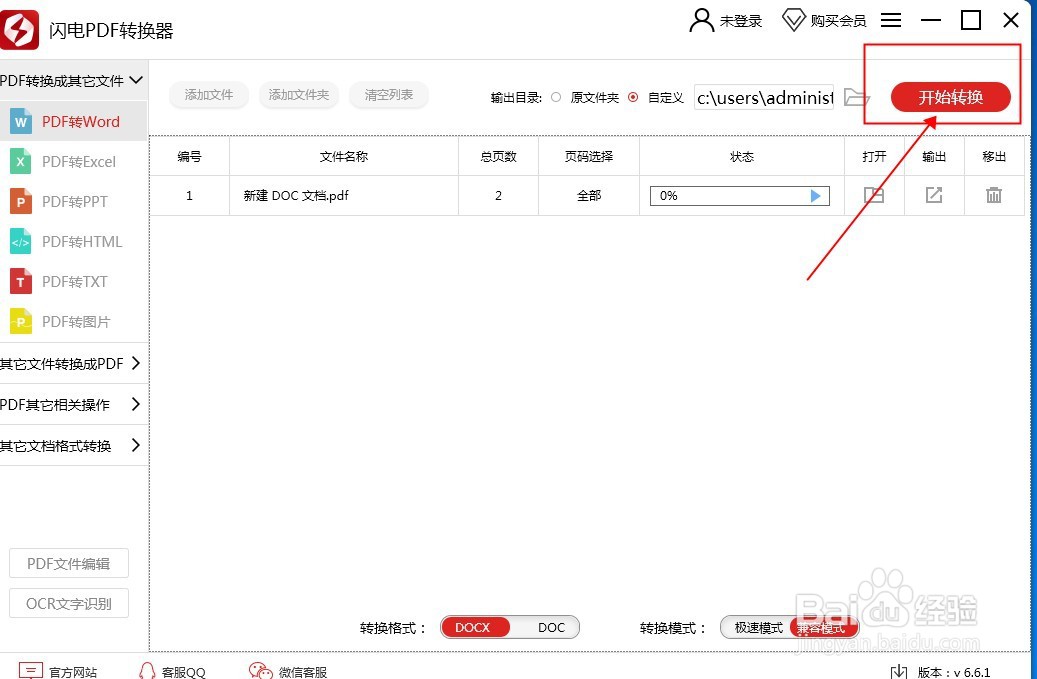Click the 购买会员 diamond icon
Image resolution: width=1037 pixels, height=679 pixels.
(794, 20)
